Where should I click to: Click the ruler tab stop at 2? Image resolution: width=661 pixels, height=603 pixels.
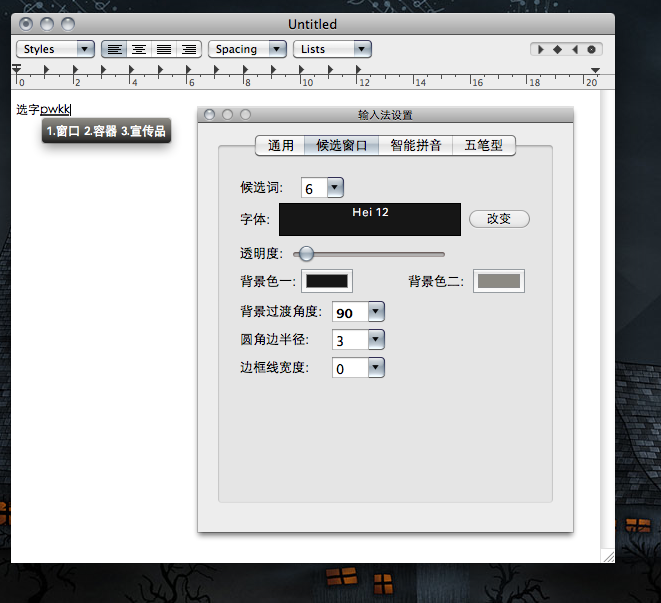[75, 70]
